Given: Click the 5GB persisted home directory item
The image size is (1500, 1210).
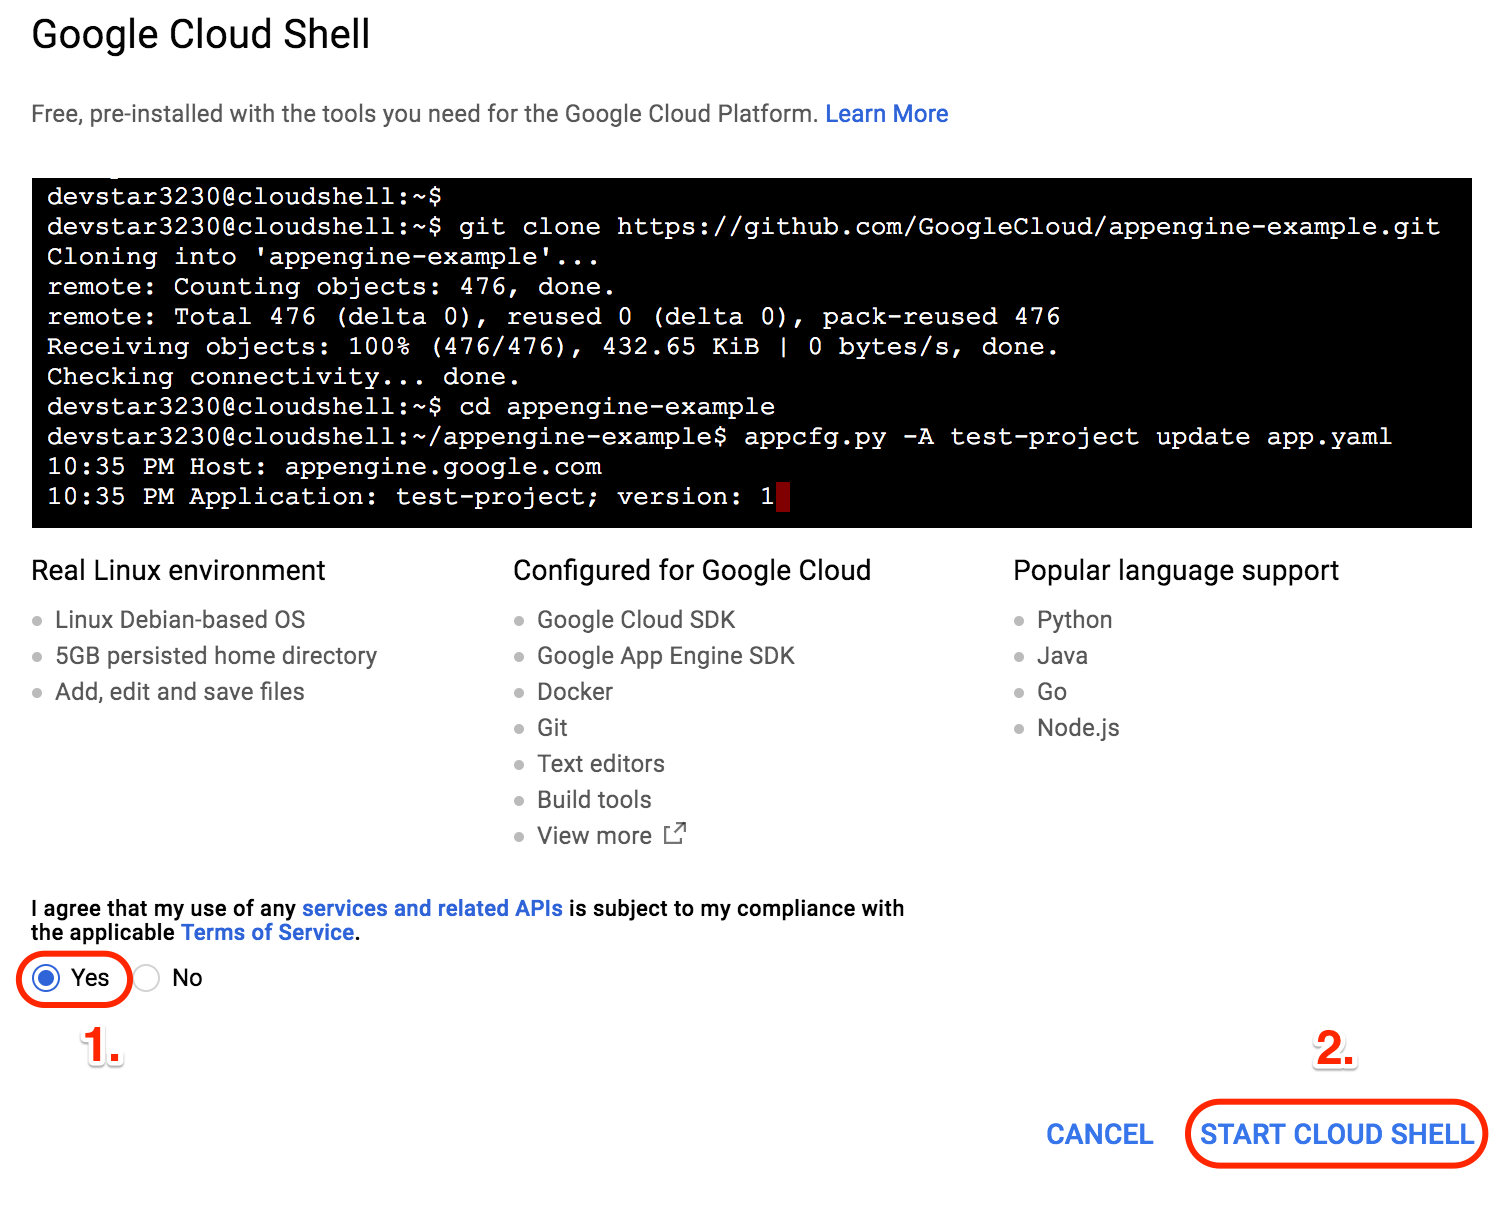Looking at the screenshot, I should [216, 656].
